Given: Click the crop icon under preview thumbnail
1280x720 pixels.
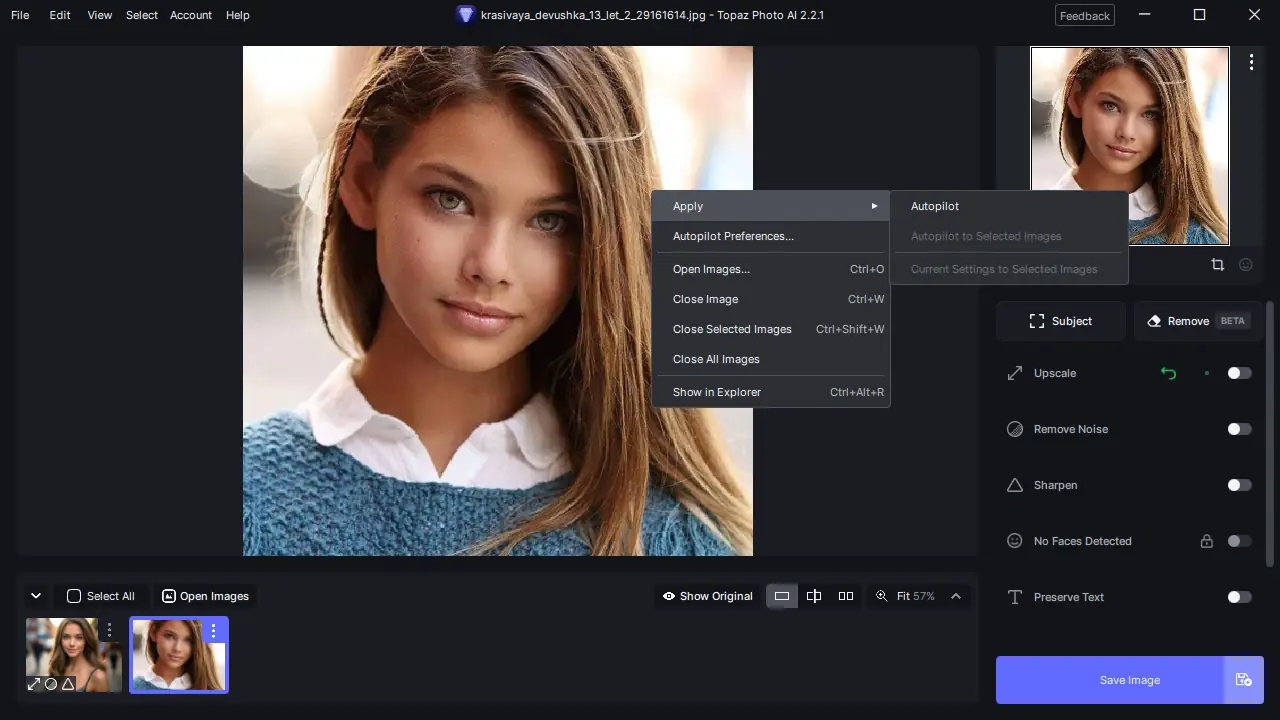Looking at the screenshot, I should click(1217, 265).
